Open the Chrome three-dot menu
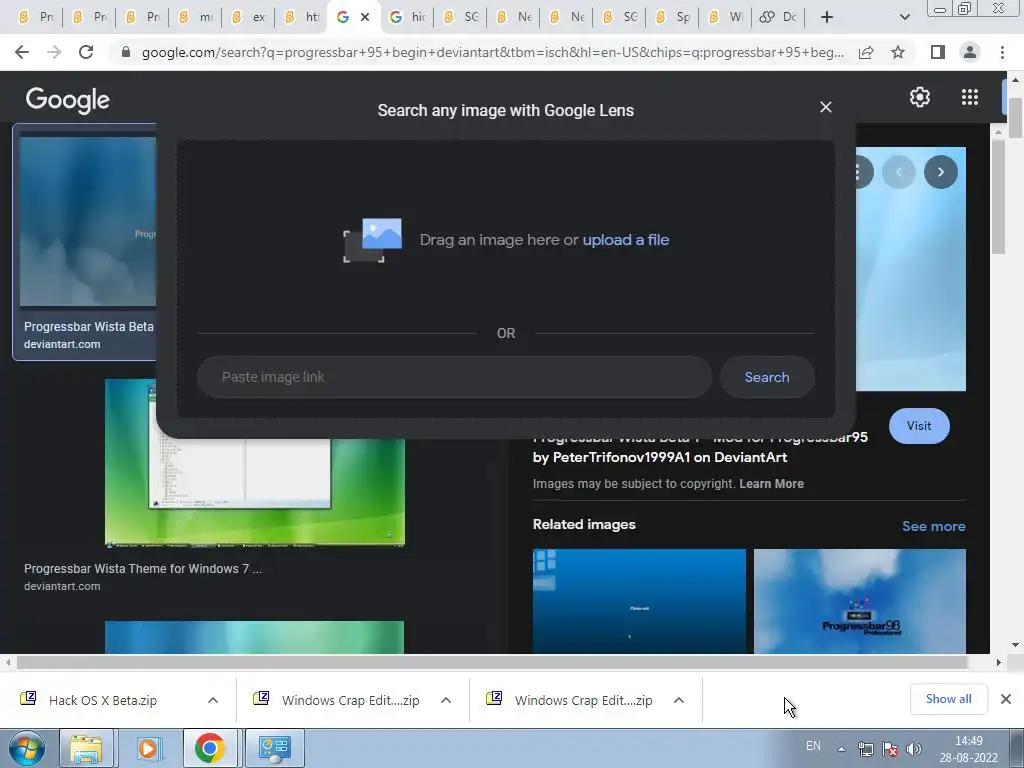 pos(1002,52)
